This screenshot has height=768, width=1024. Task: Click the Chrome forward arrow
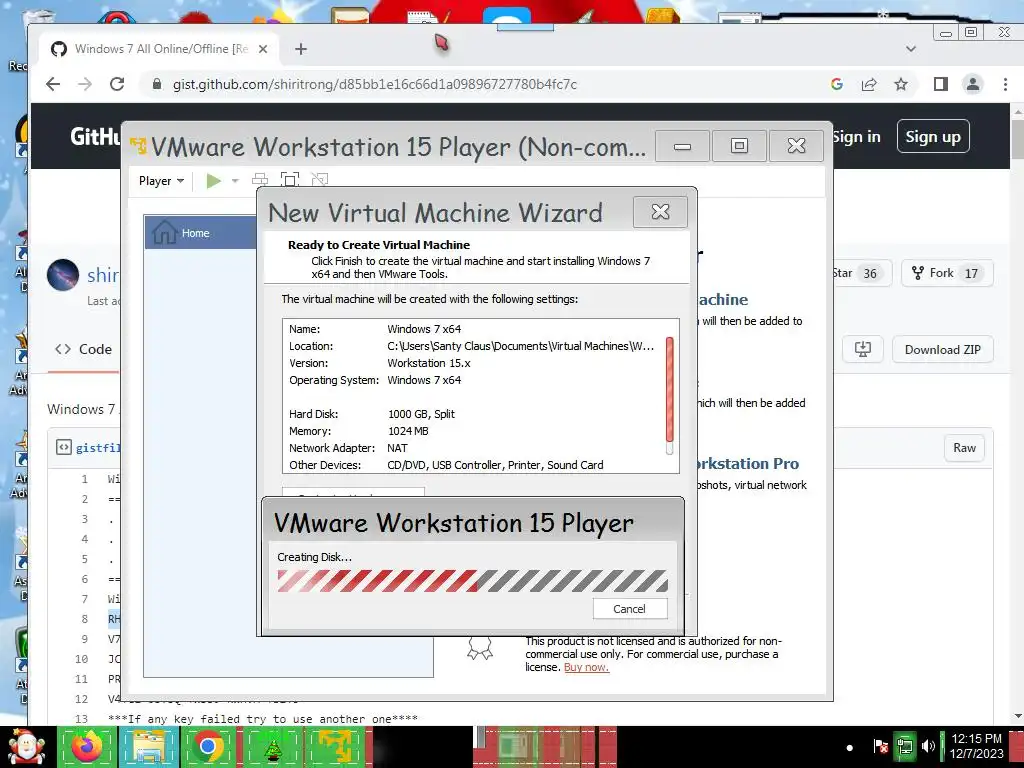click(85, 84)
